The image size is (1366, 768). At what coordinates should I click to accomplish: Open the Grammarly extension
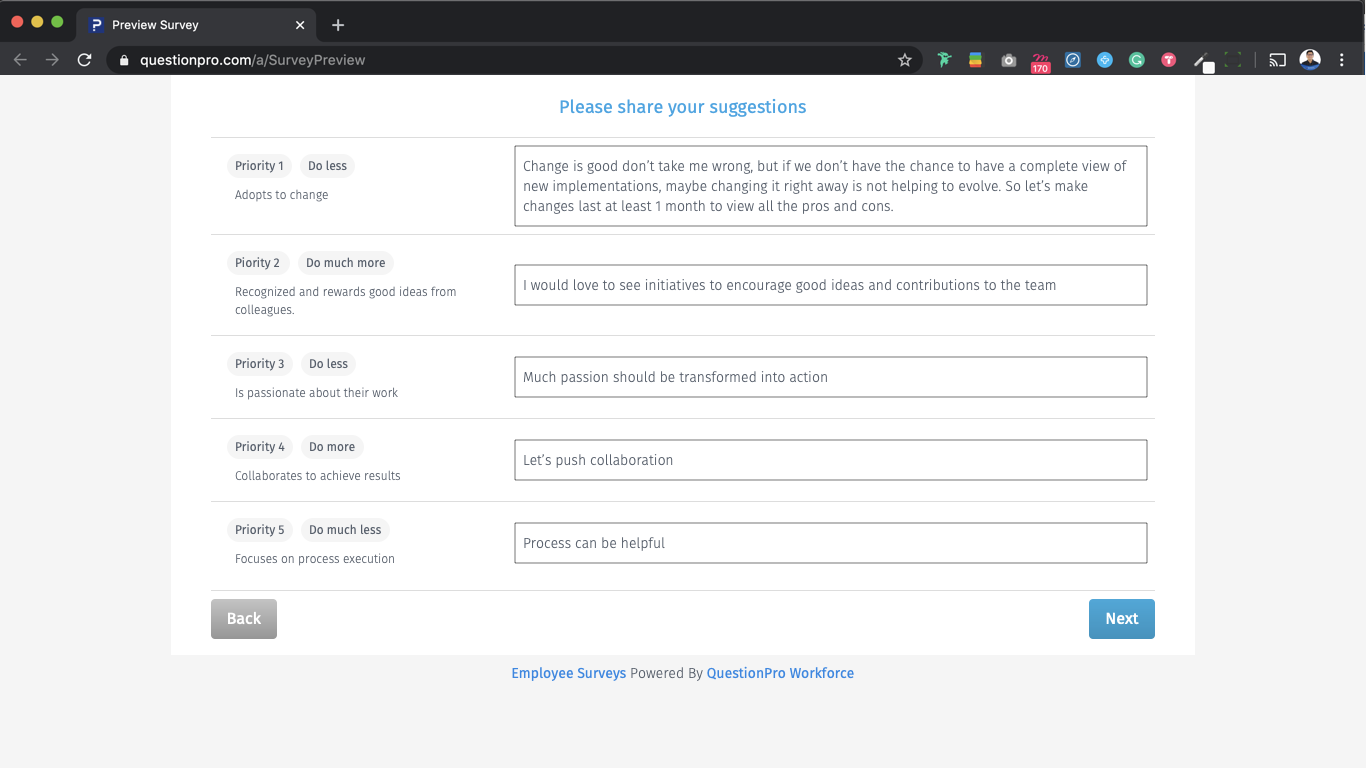(x=1136, y=60)
